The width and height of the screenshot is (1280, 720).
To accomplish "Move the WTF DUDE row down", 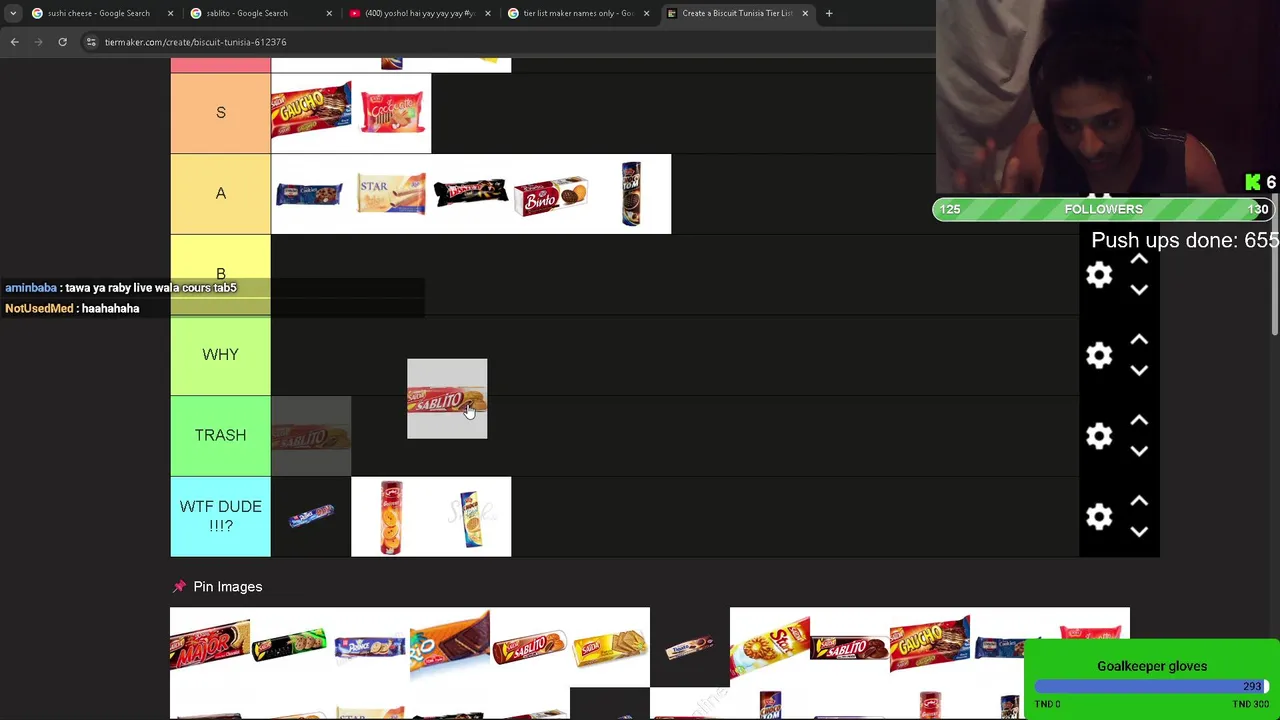I will point(1139,531).
